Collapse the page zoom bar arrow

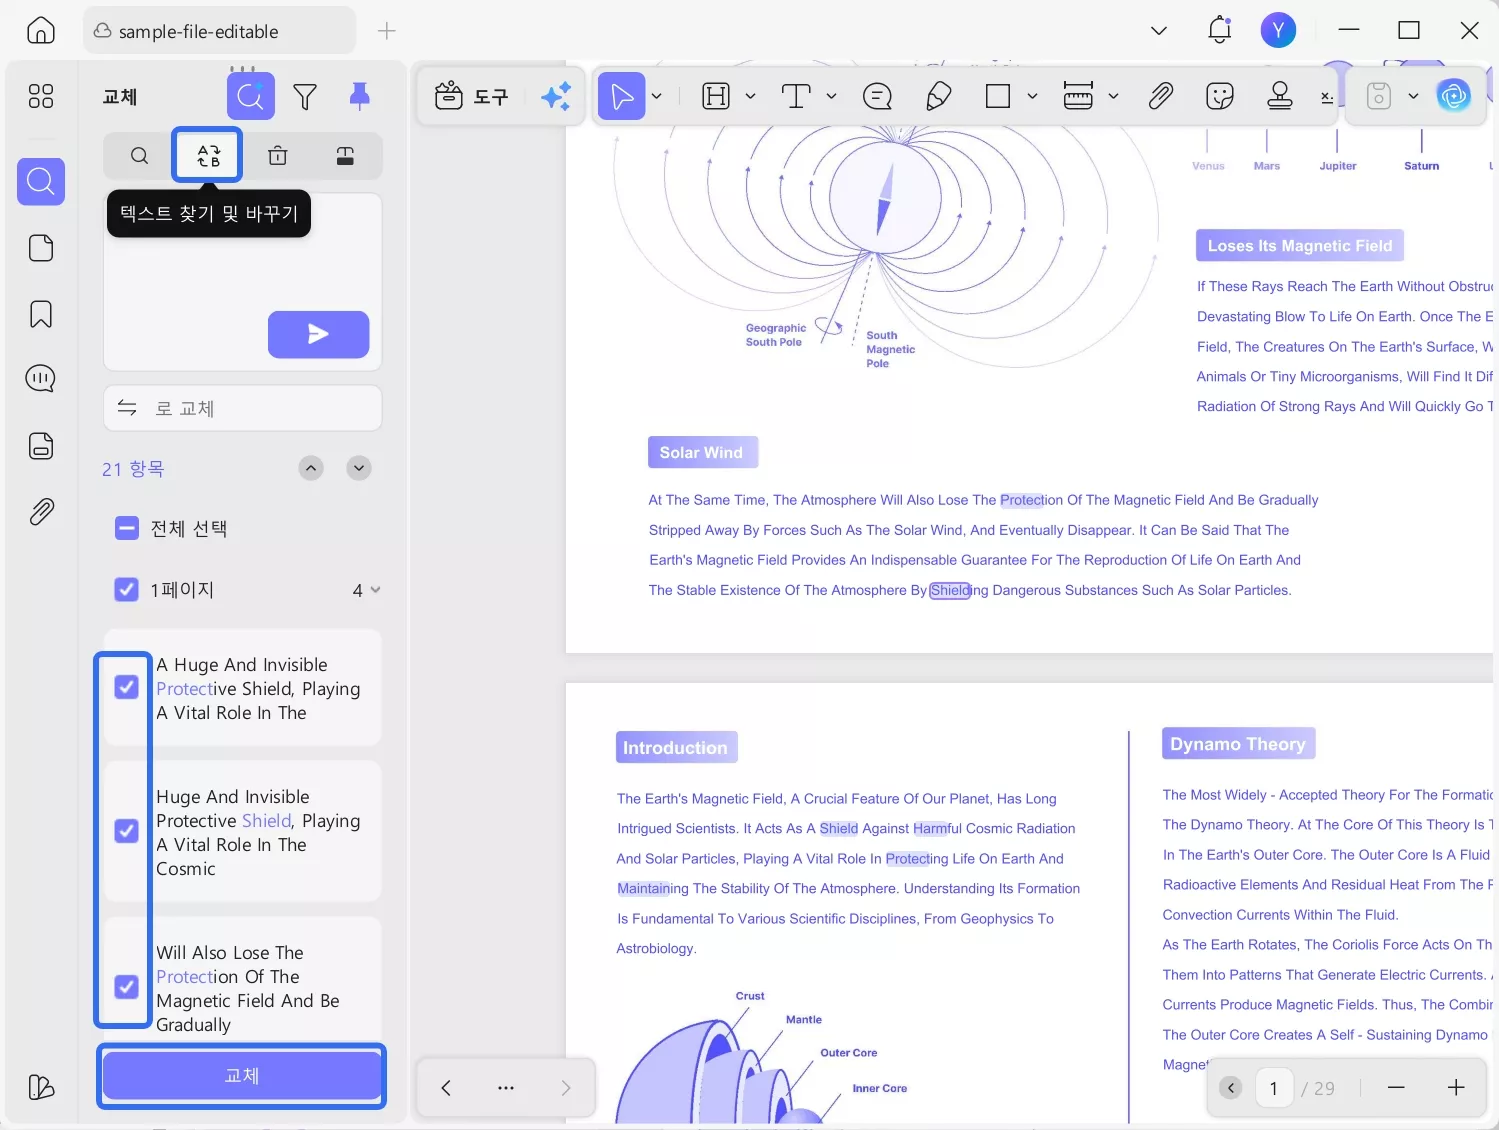pos(1231,1088)
